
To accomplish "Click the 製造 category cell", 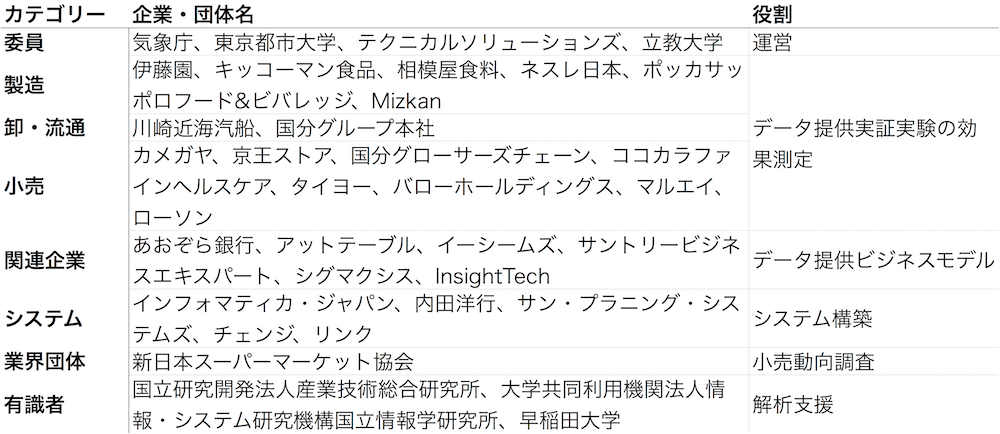I will pos(24,86).
